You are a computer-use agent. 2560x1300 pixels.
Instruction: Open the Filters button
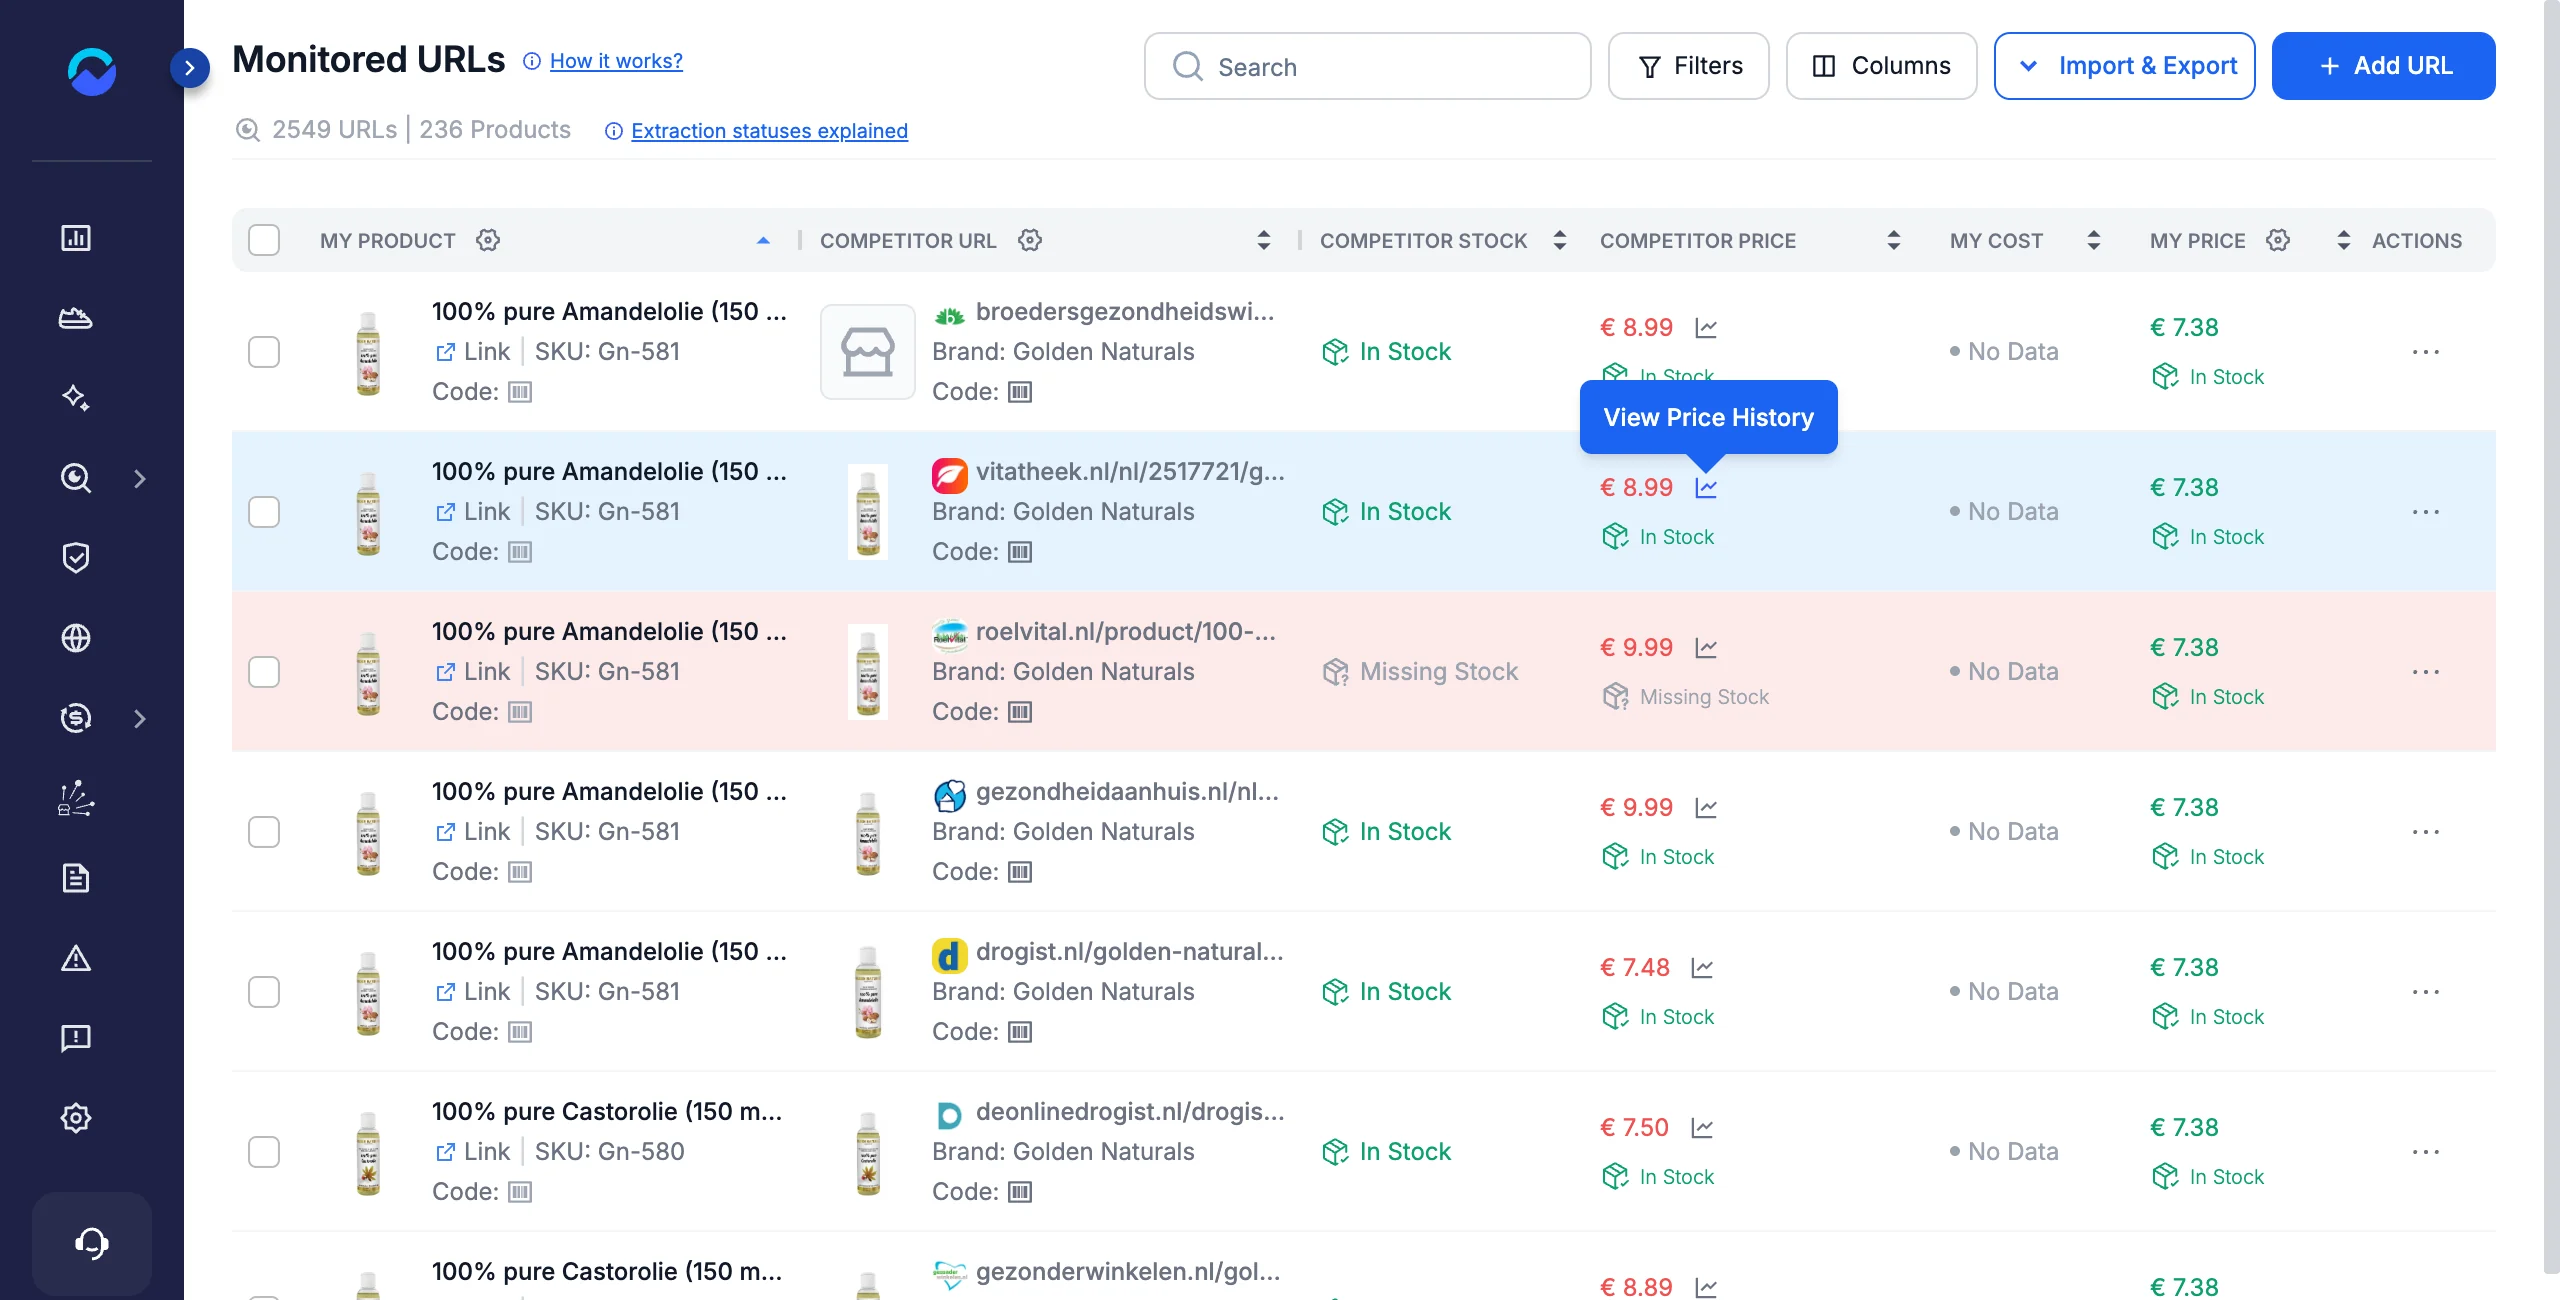pos(1689,66)
